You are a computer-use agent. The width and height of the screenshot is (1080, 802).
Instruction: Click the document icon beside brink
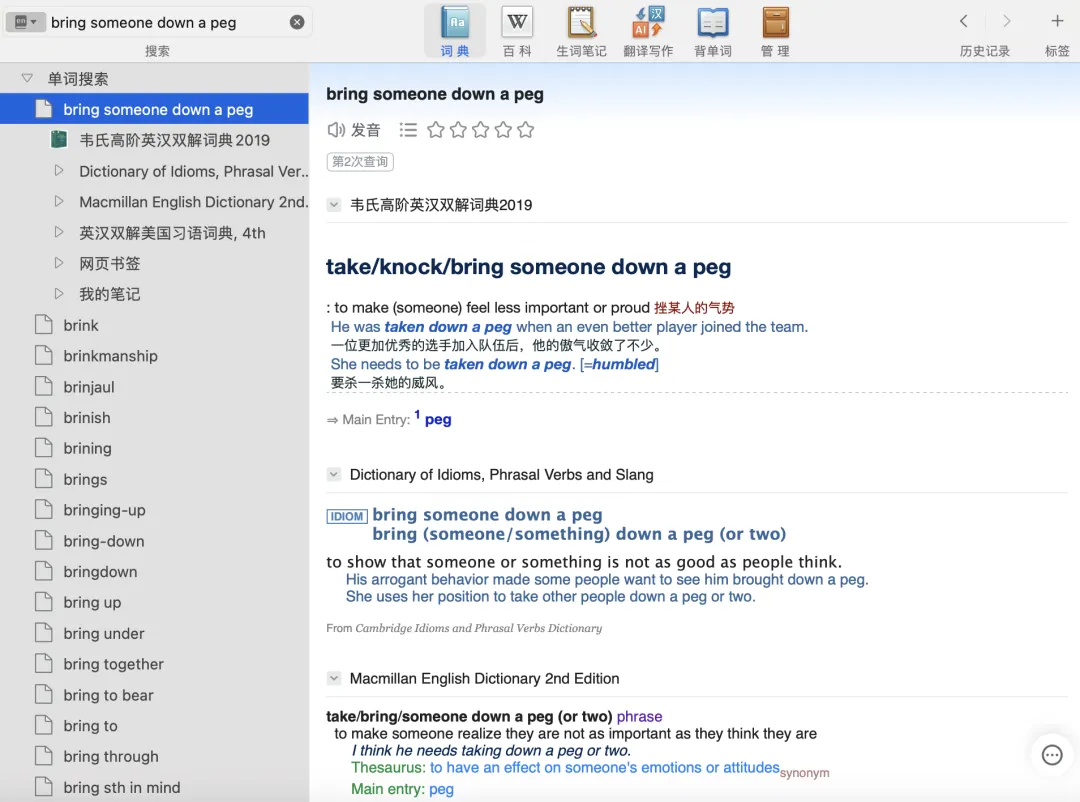[43, 325]
